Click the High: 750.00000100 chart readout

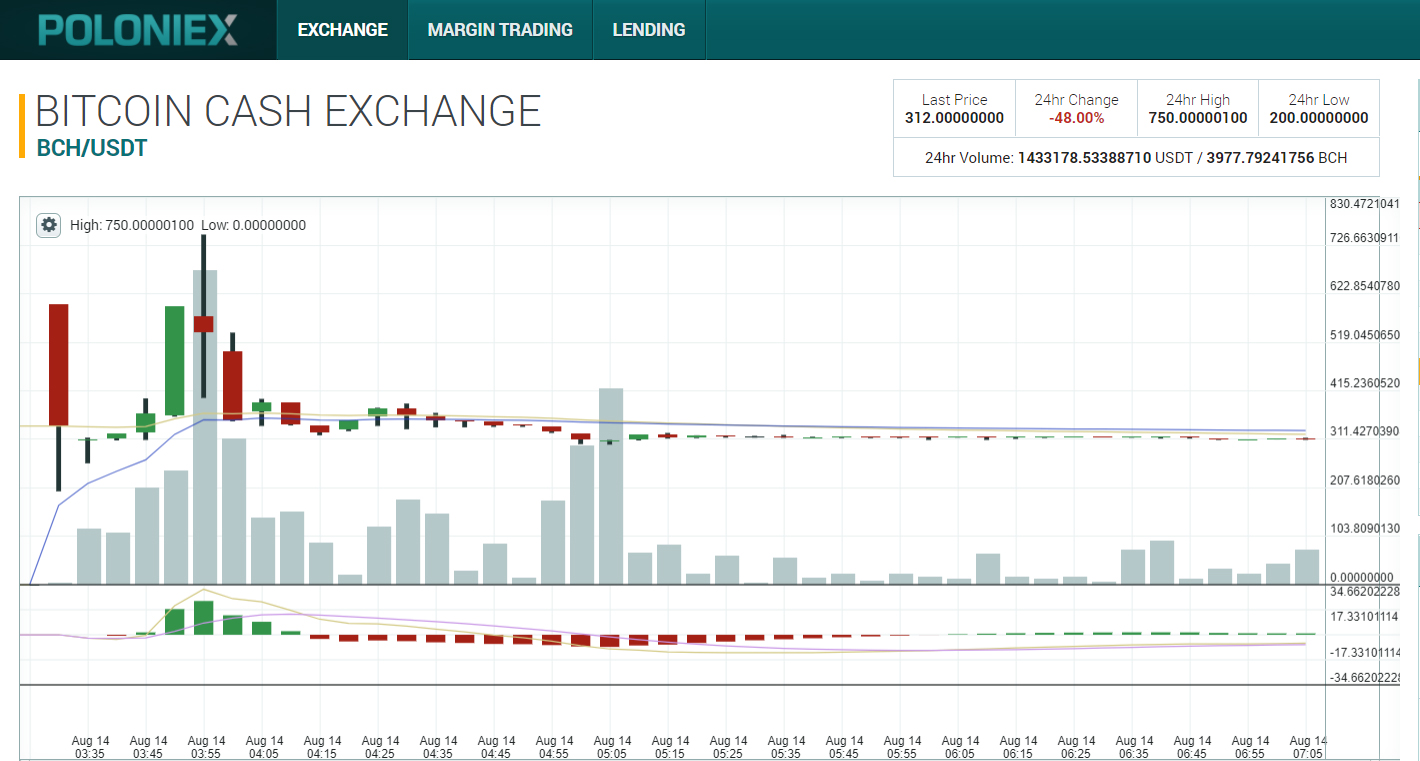(132, 226)
